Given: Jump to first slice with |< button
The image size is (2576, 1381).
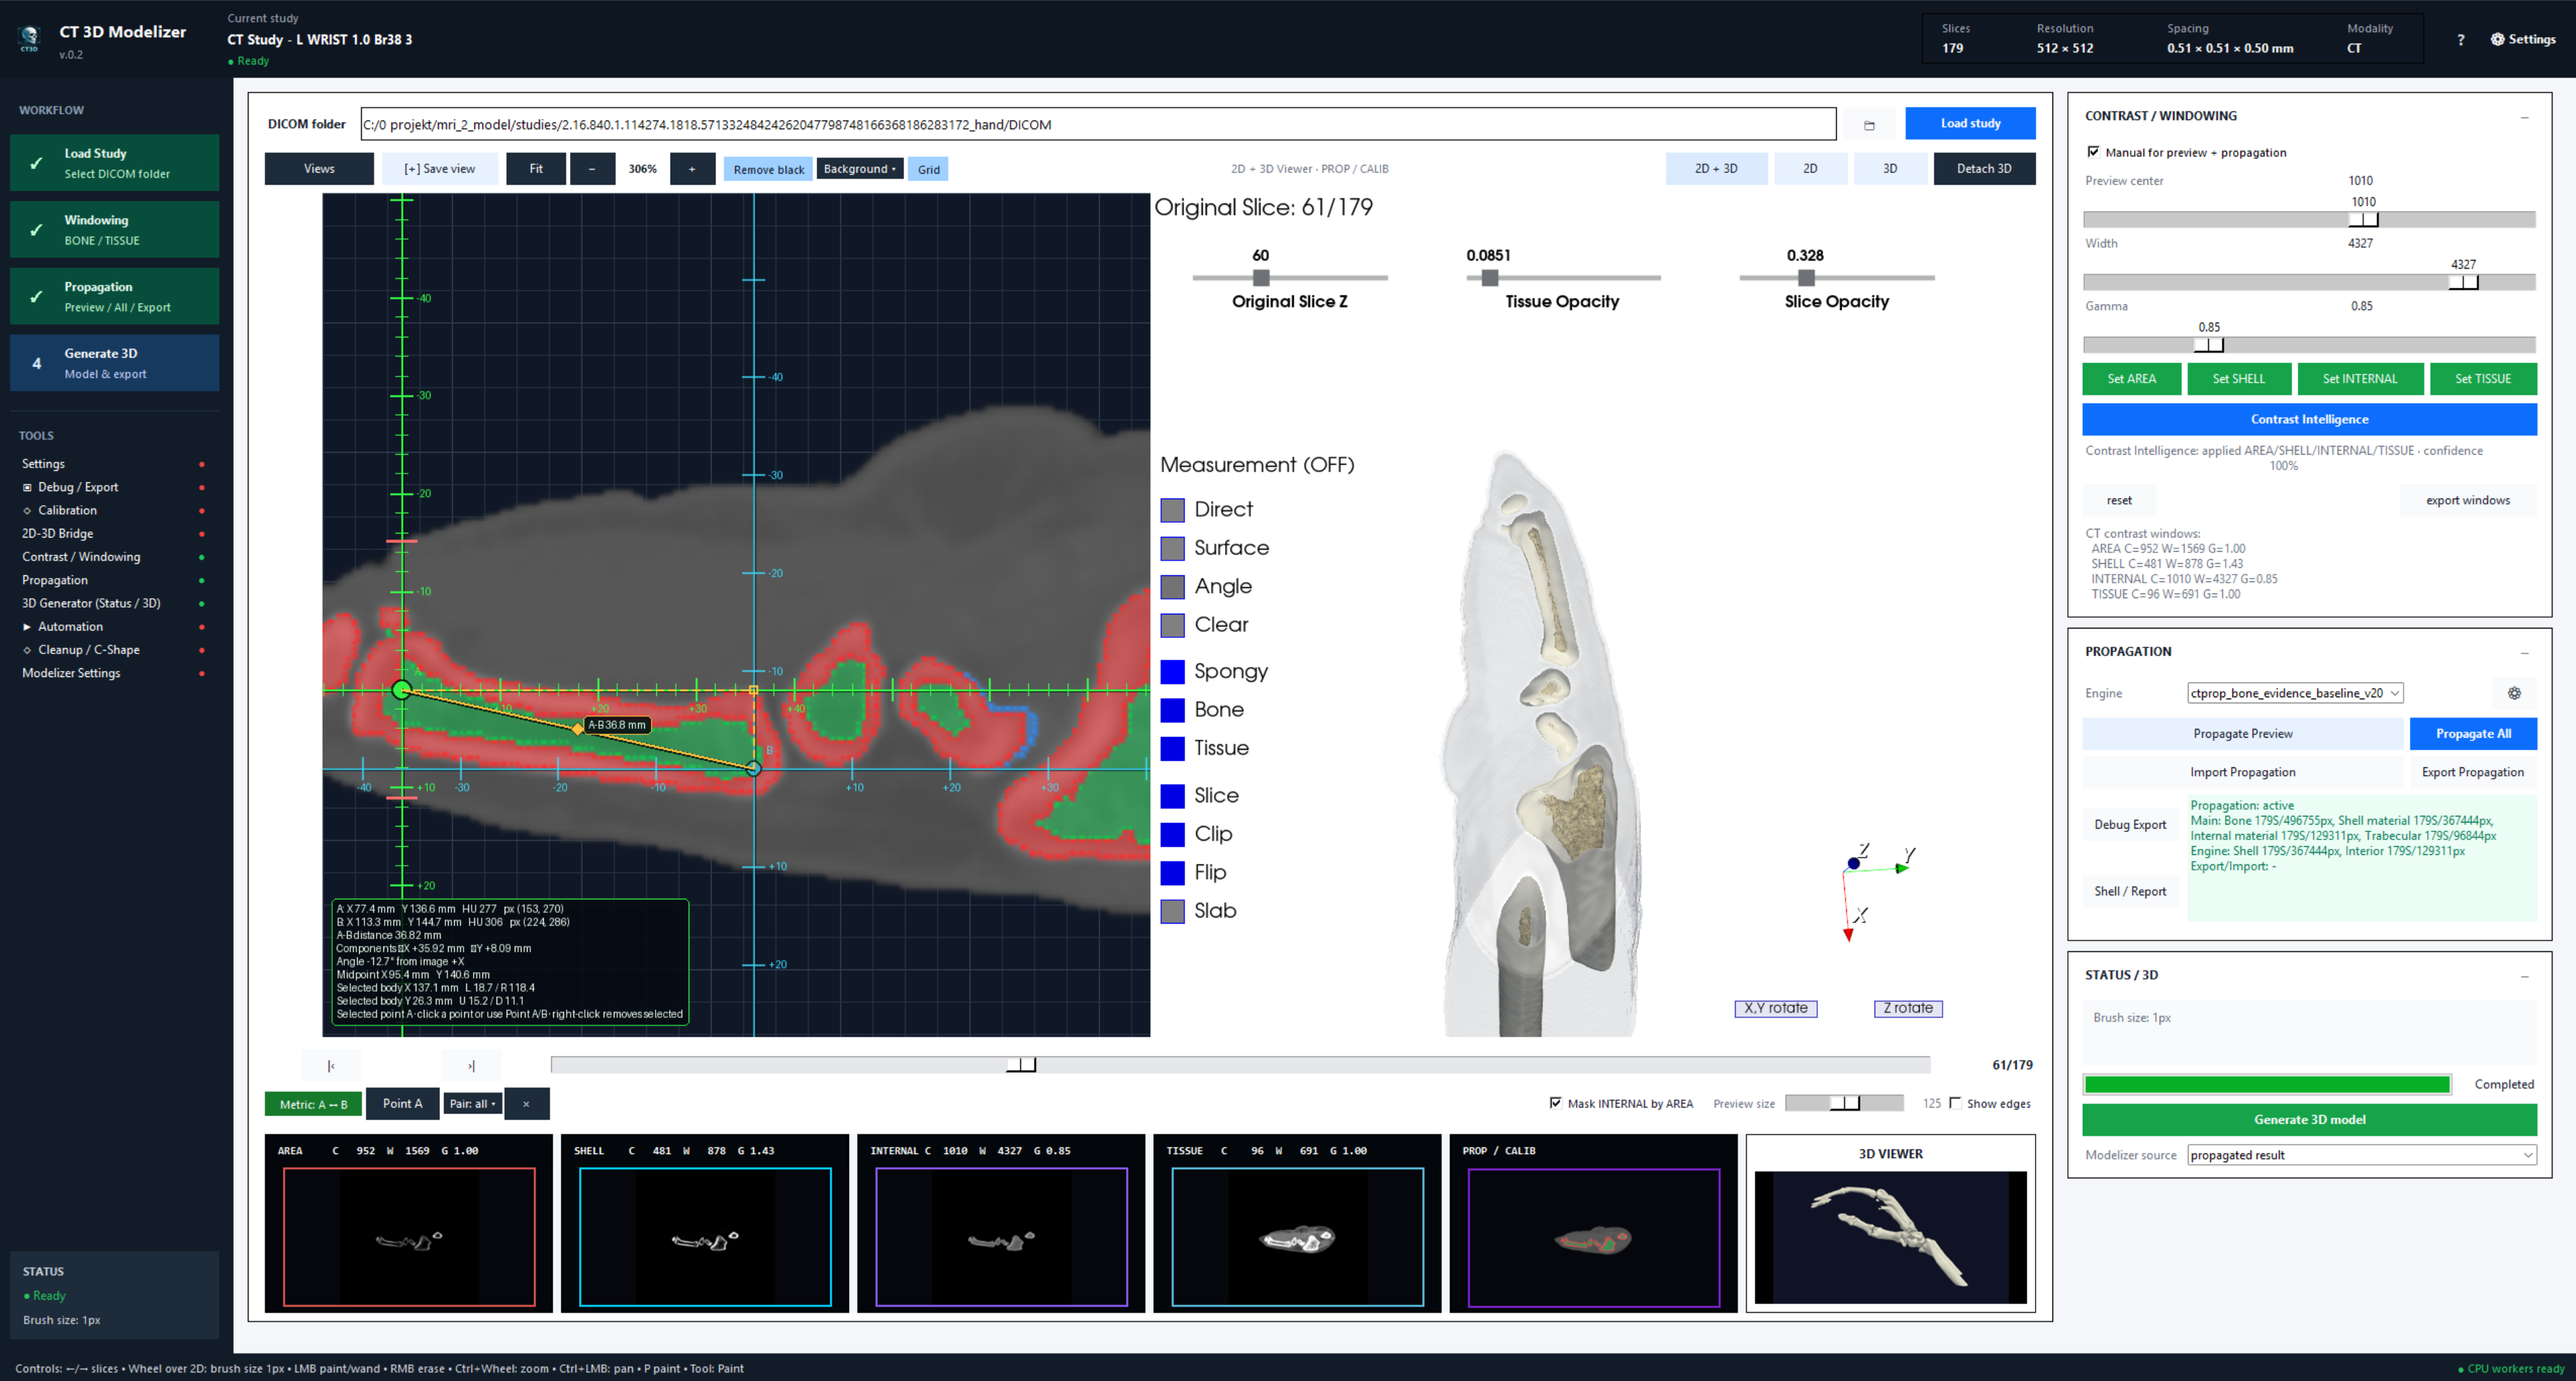Looking at the screenshot, I should click(x=331, y=1066).
